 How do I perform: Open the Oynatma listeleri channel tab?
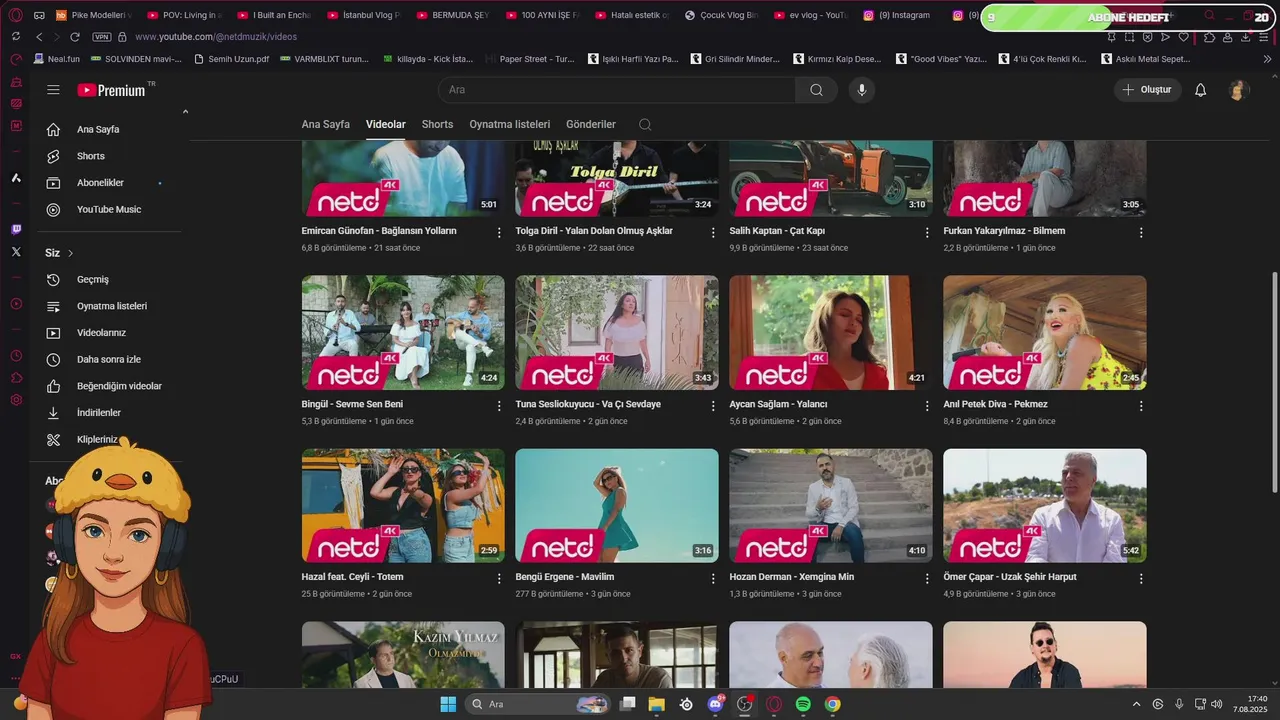click(510, 125)
